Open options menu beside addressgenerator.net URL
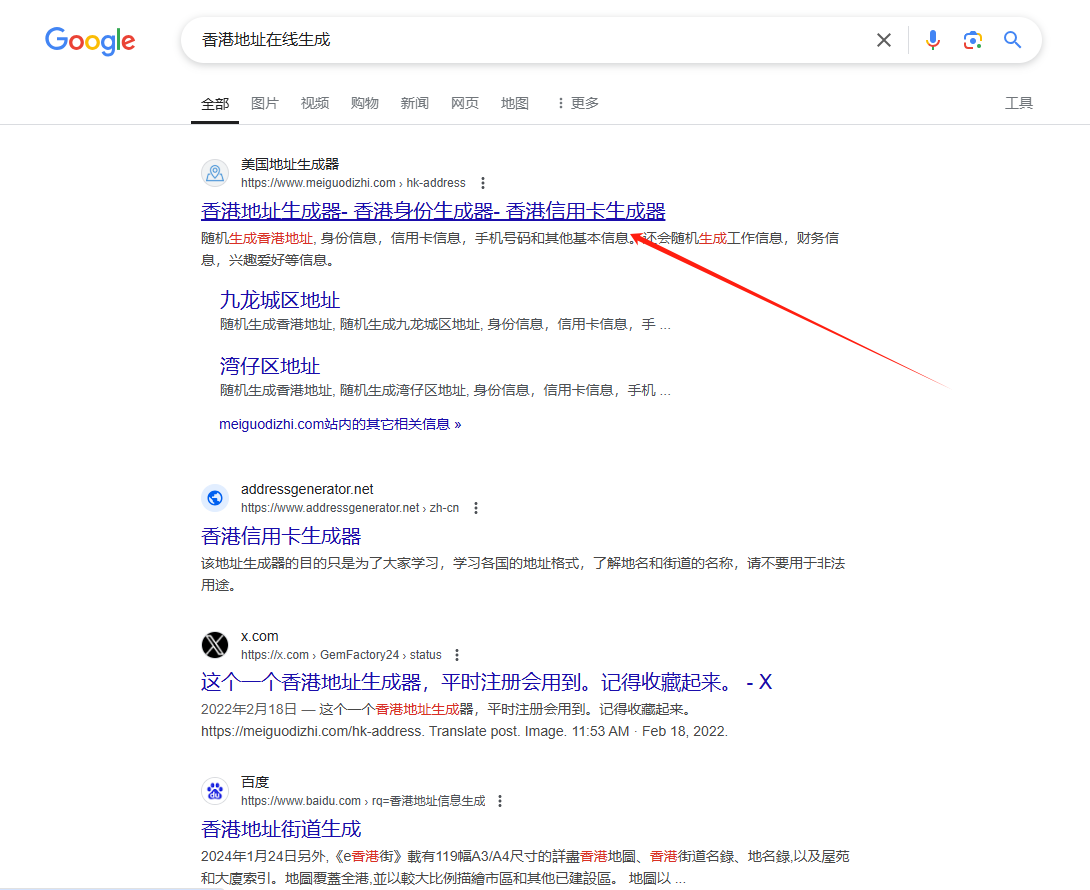The height and width of the screenshot is (890, 1090). (x=475, y=508)
